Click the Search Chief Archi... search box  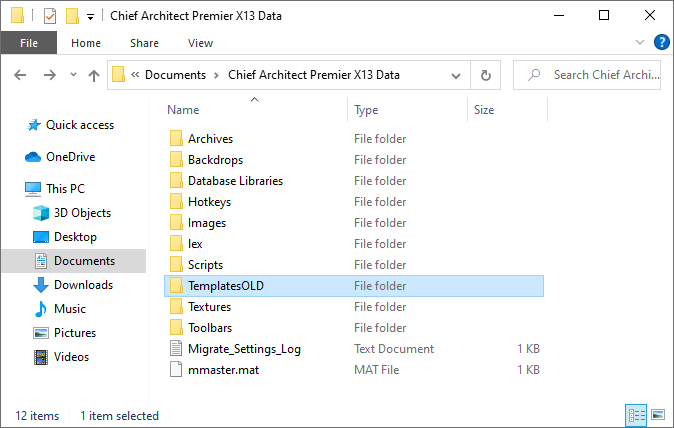[x=587, y=75]
